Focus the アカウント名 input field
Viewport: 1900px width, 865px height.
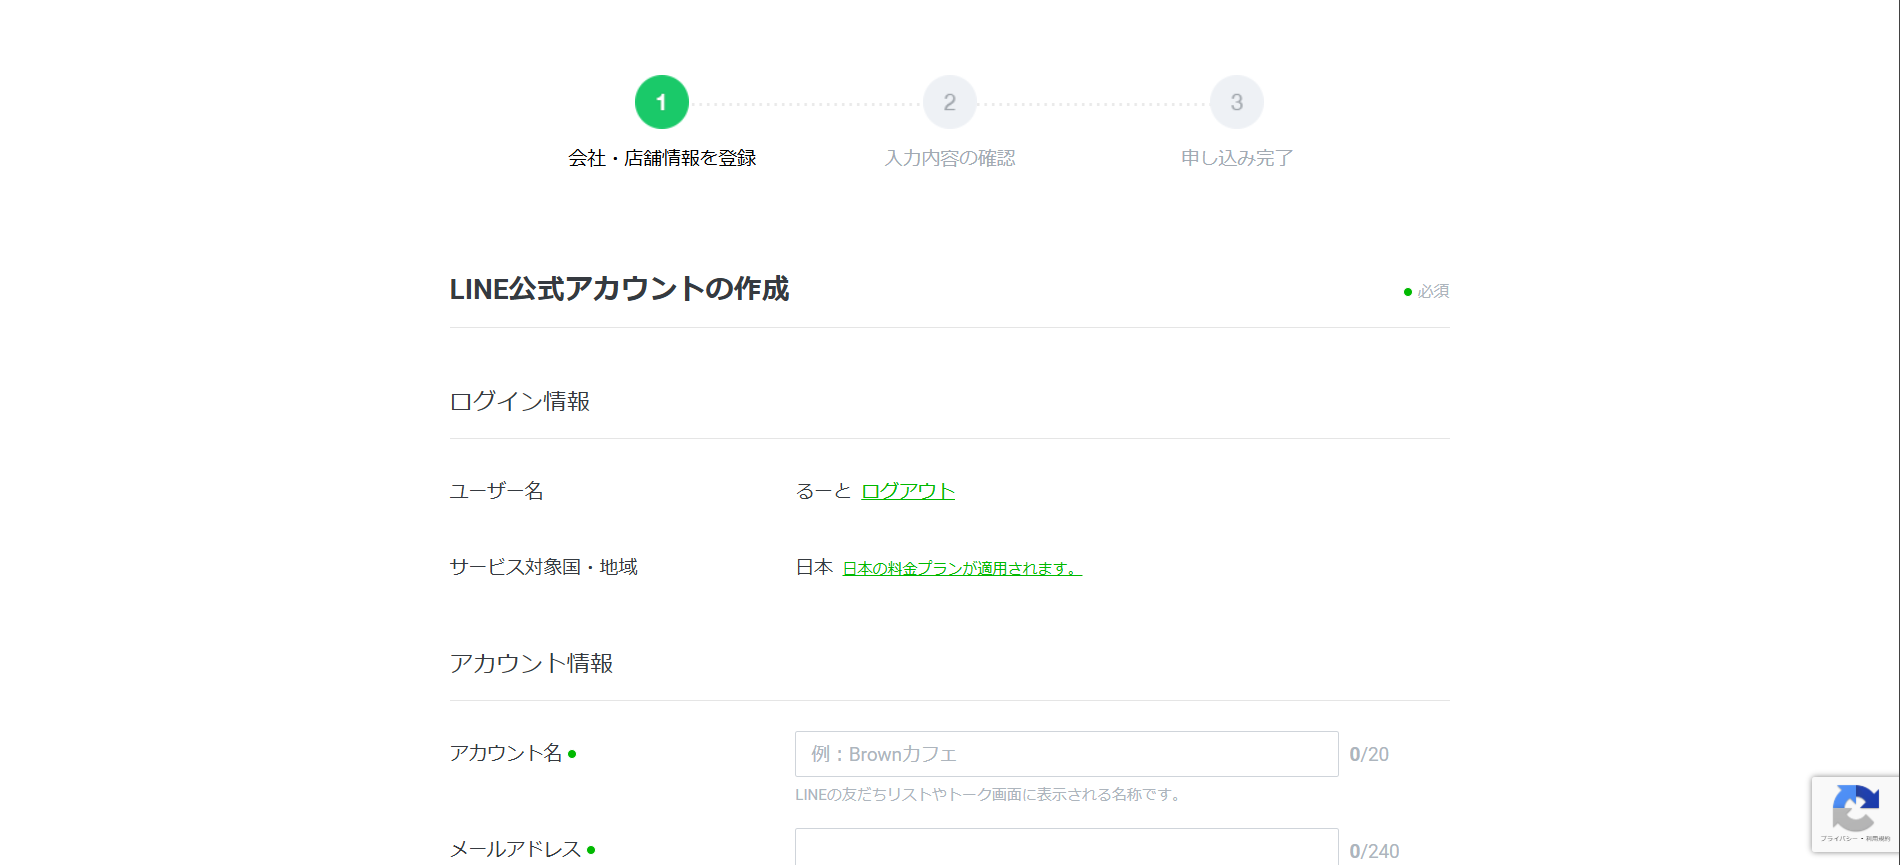pos(1067,754)
